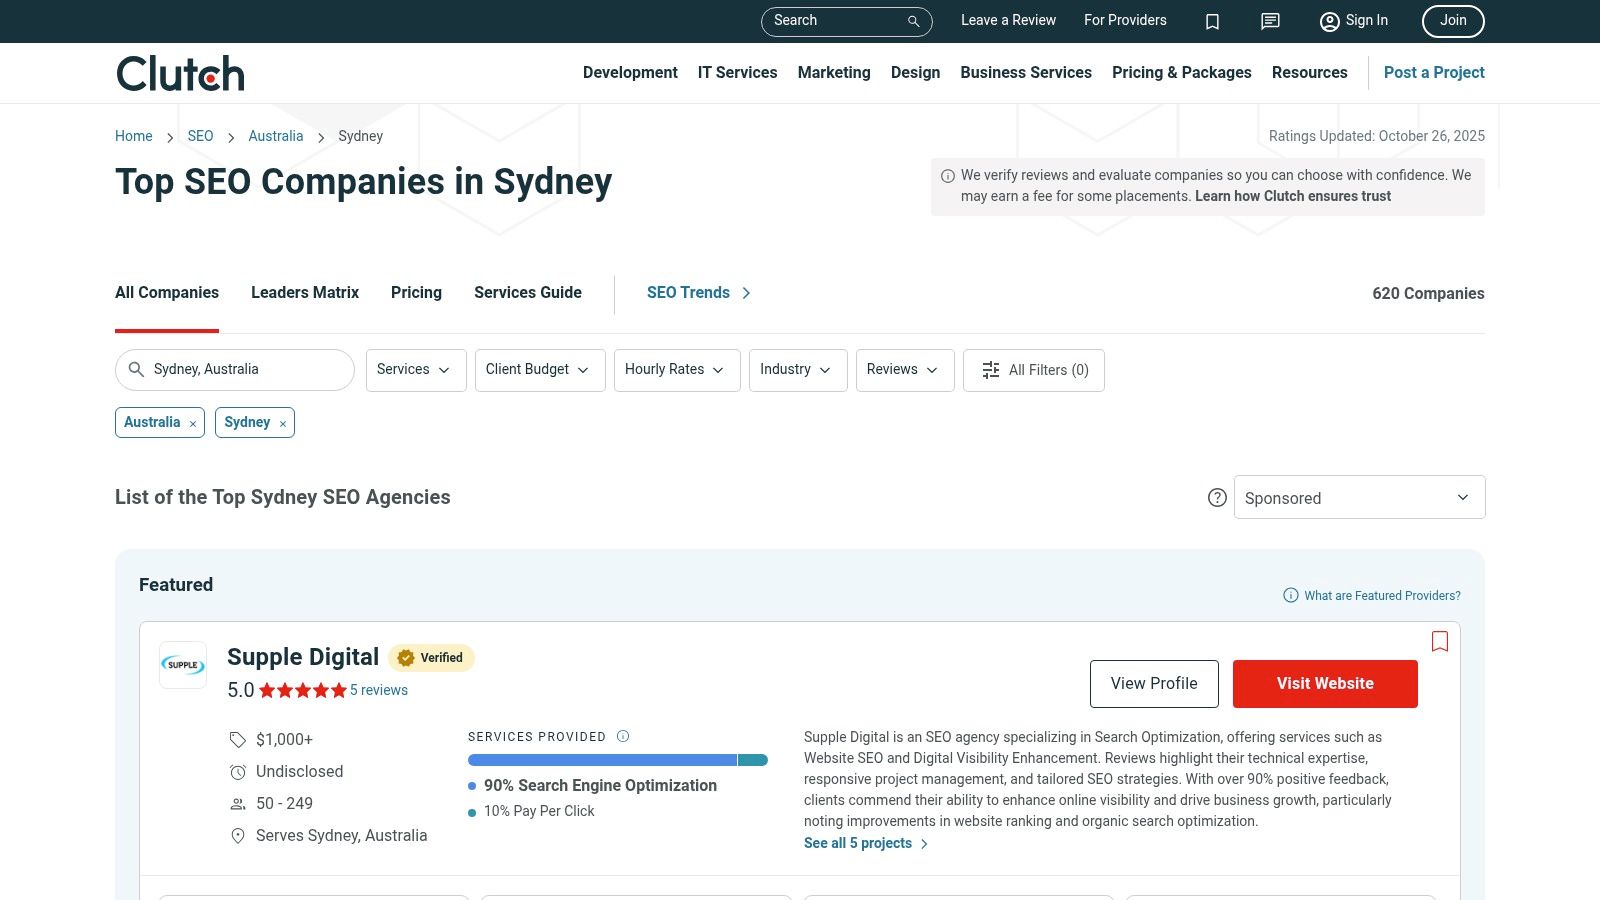Click the Visit Website button
The height and width of the screenshot is (900, 1600).
[x=1325, y=683]
